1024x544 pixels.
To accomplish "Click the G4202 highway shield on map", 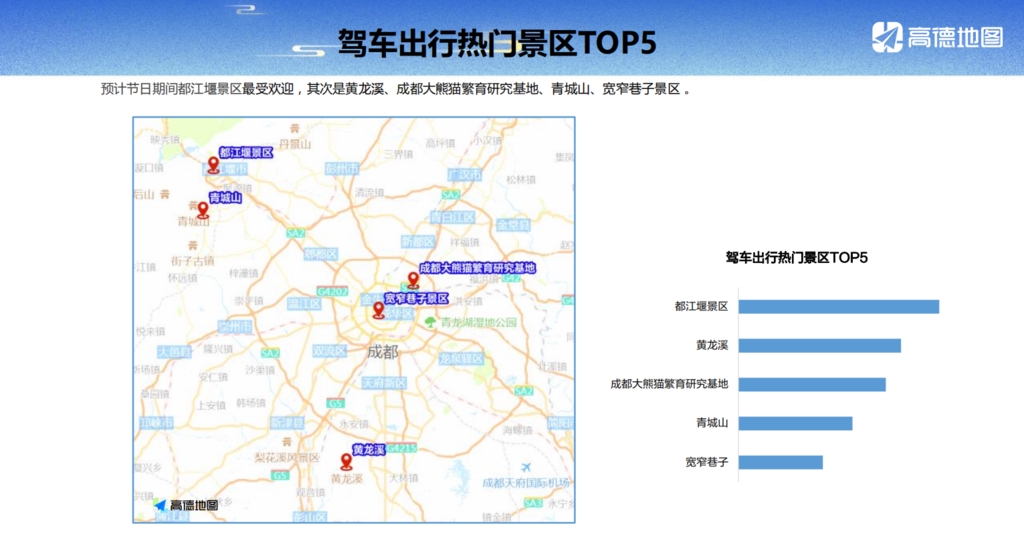I will pos(331,291).
